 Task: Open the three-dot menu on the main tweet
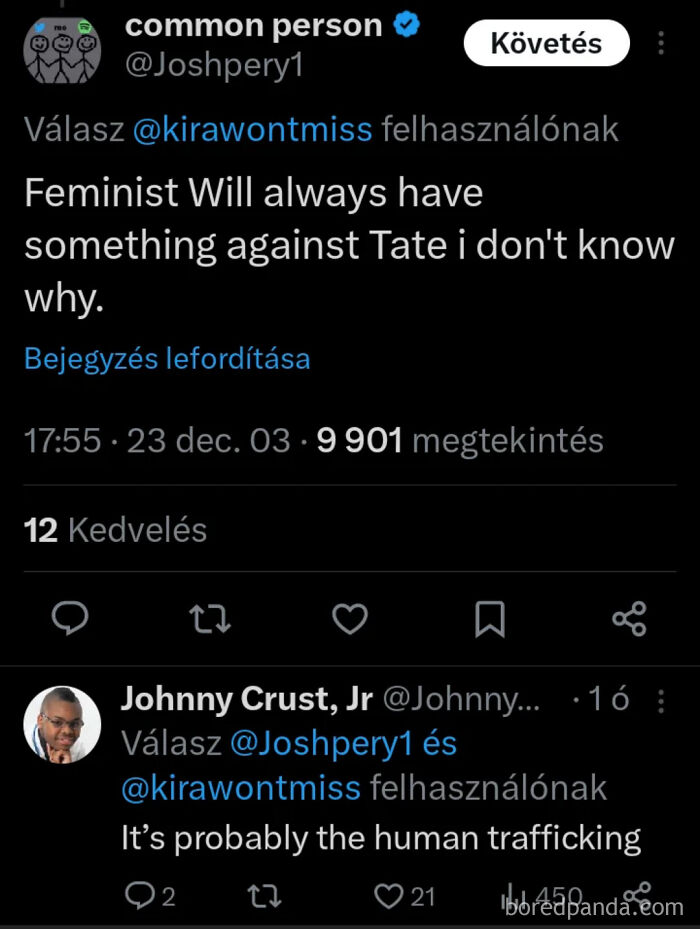pos(662,43)
